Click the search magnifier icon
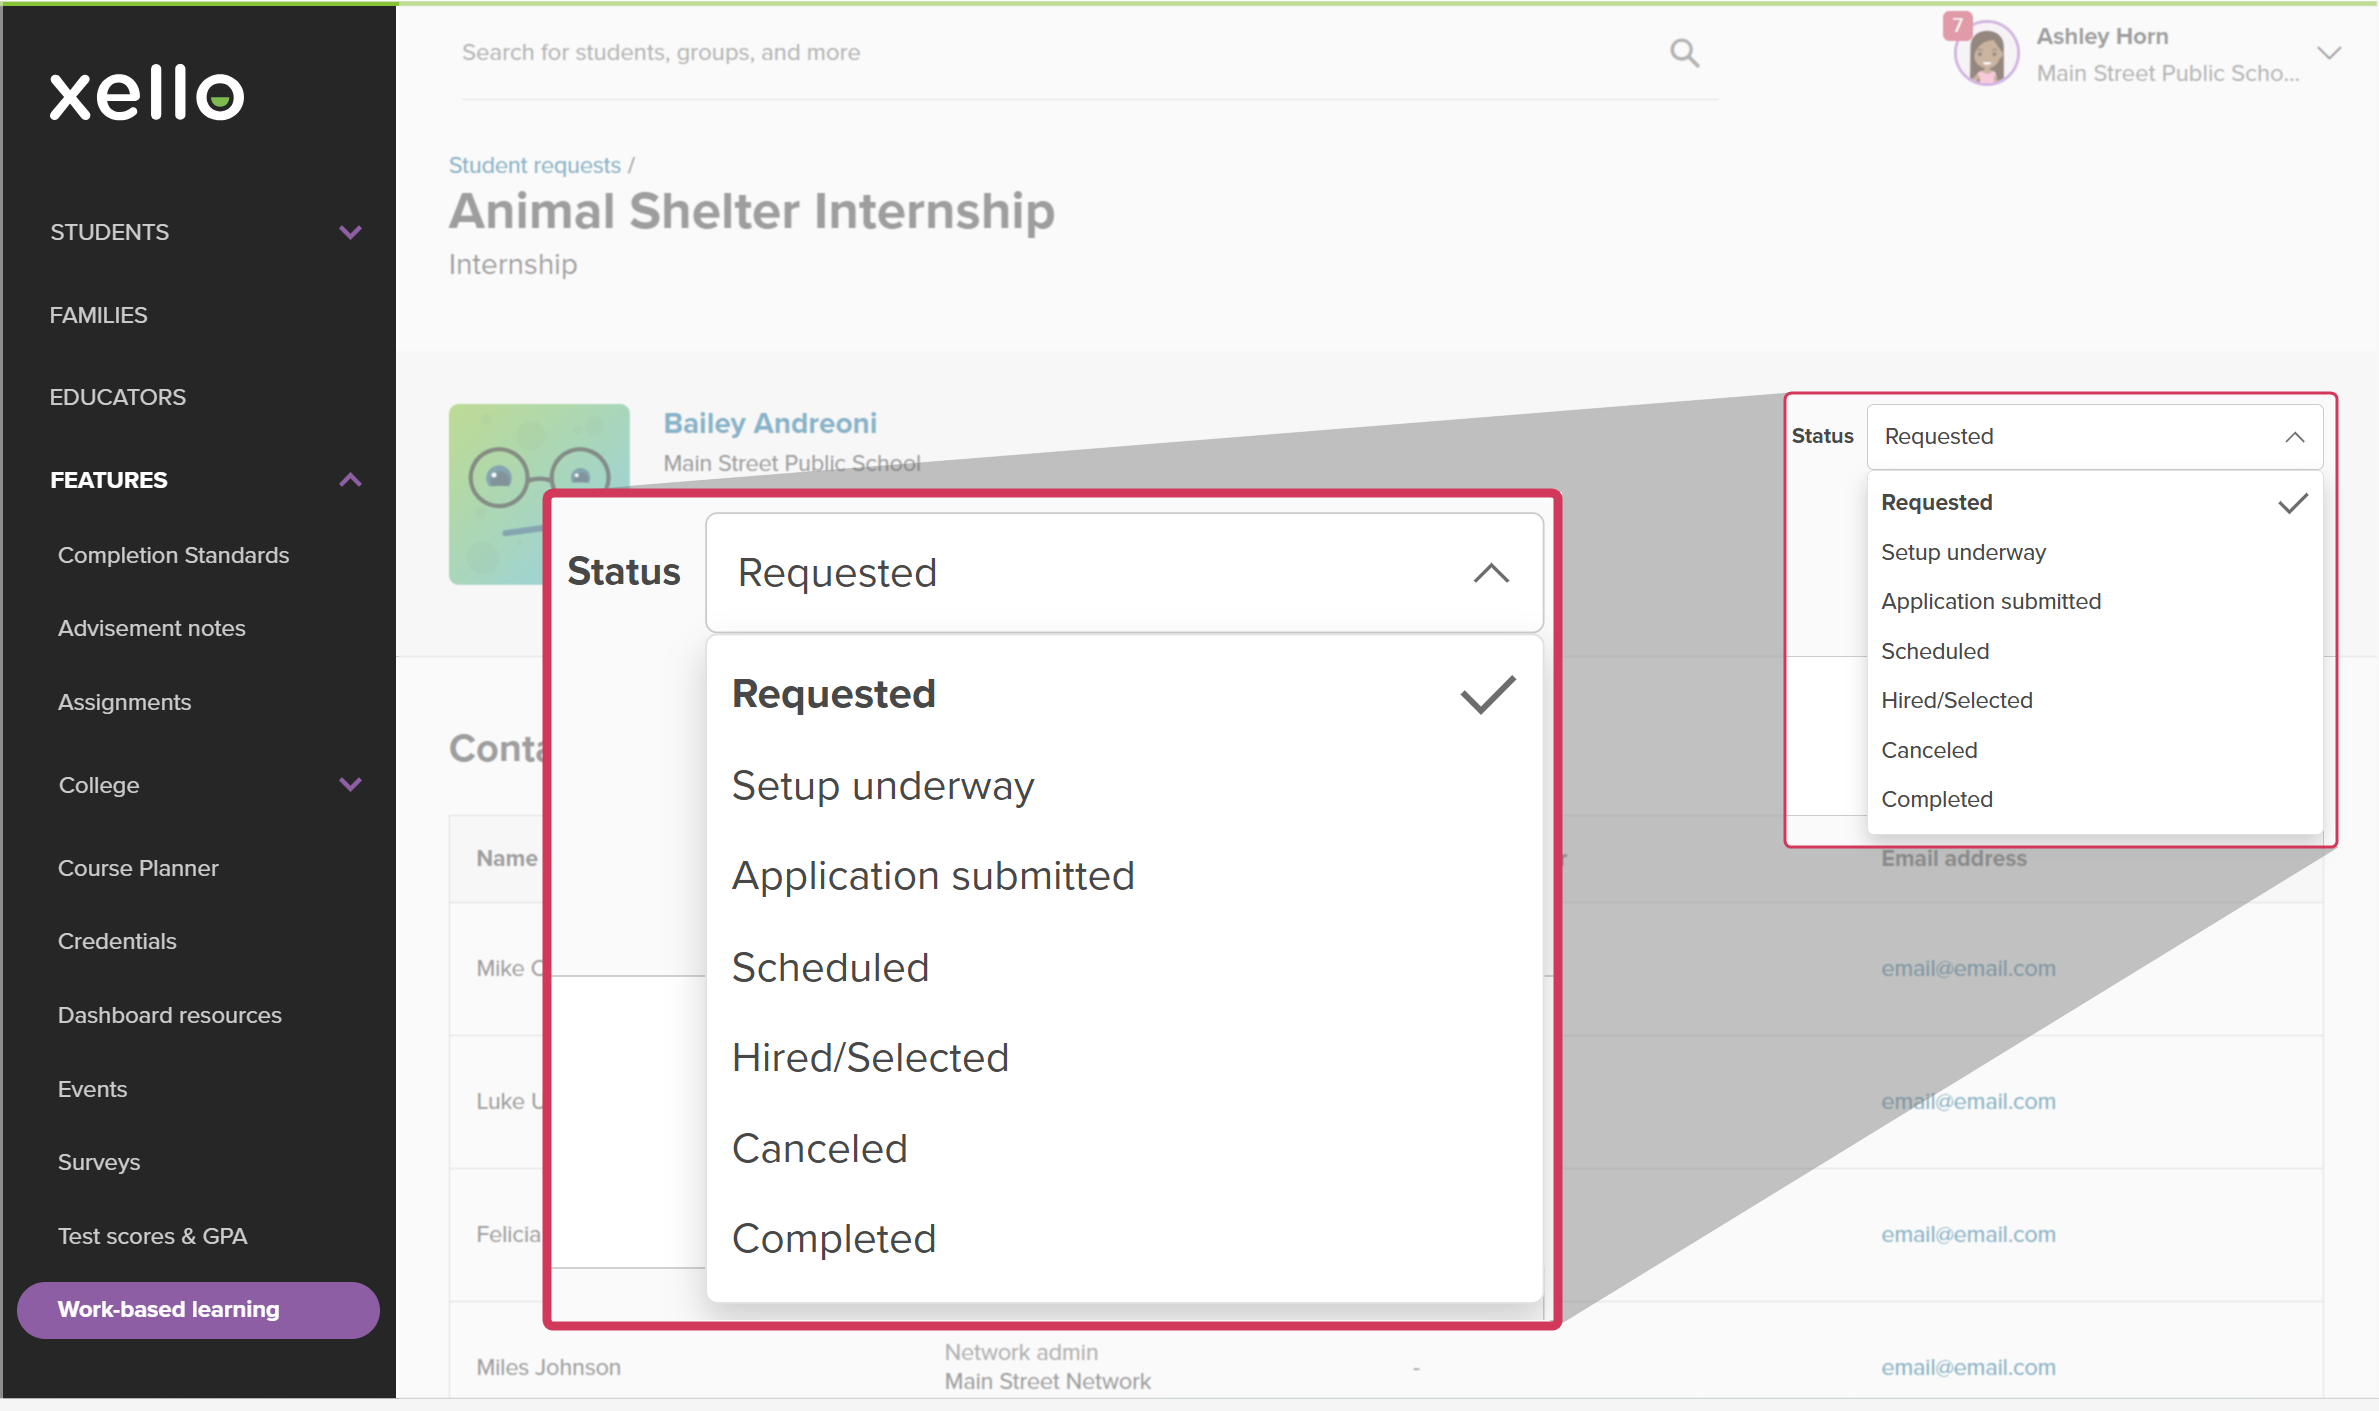Viewport: 2379px width, 1411px height. 1684,53
